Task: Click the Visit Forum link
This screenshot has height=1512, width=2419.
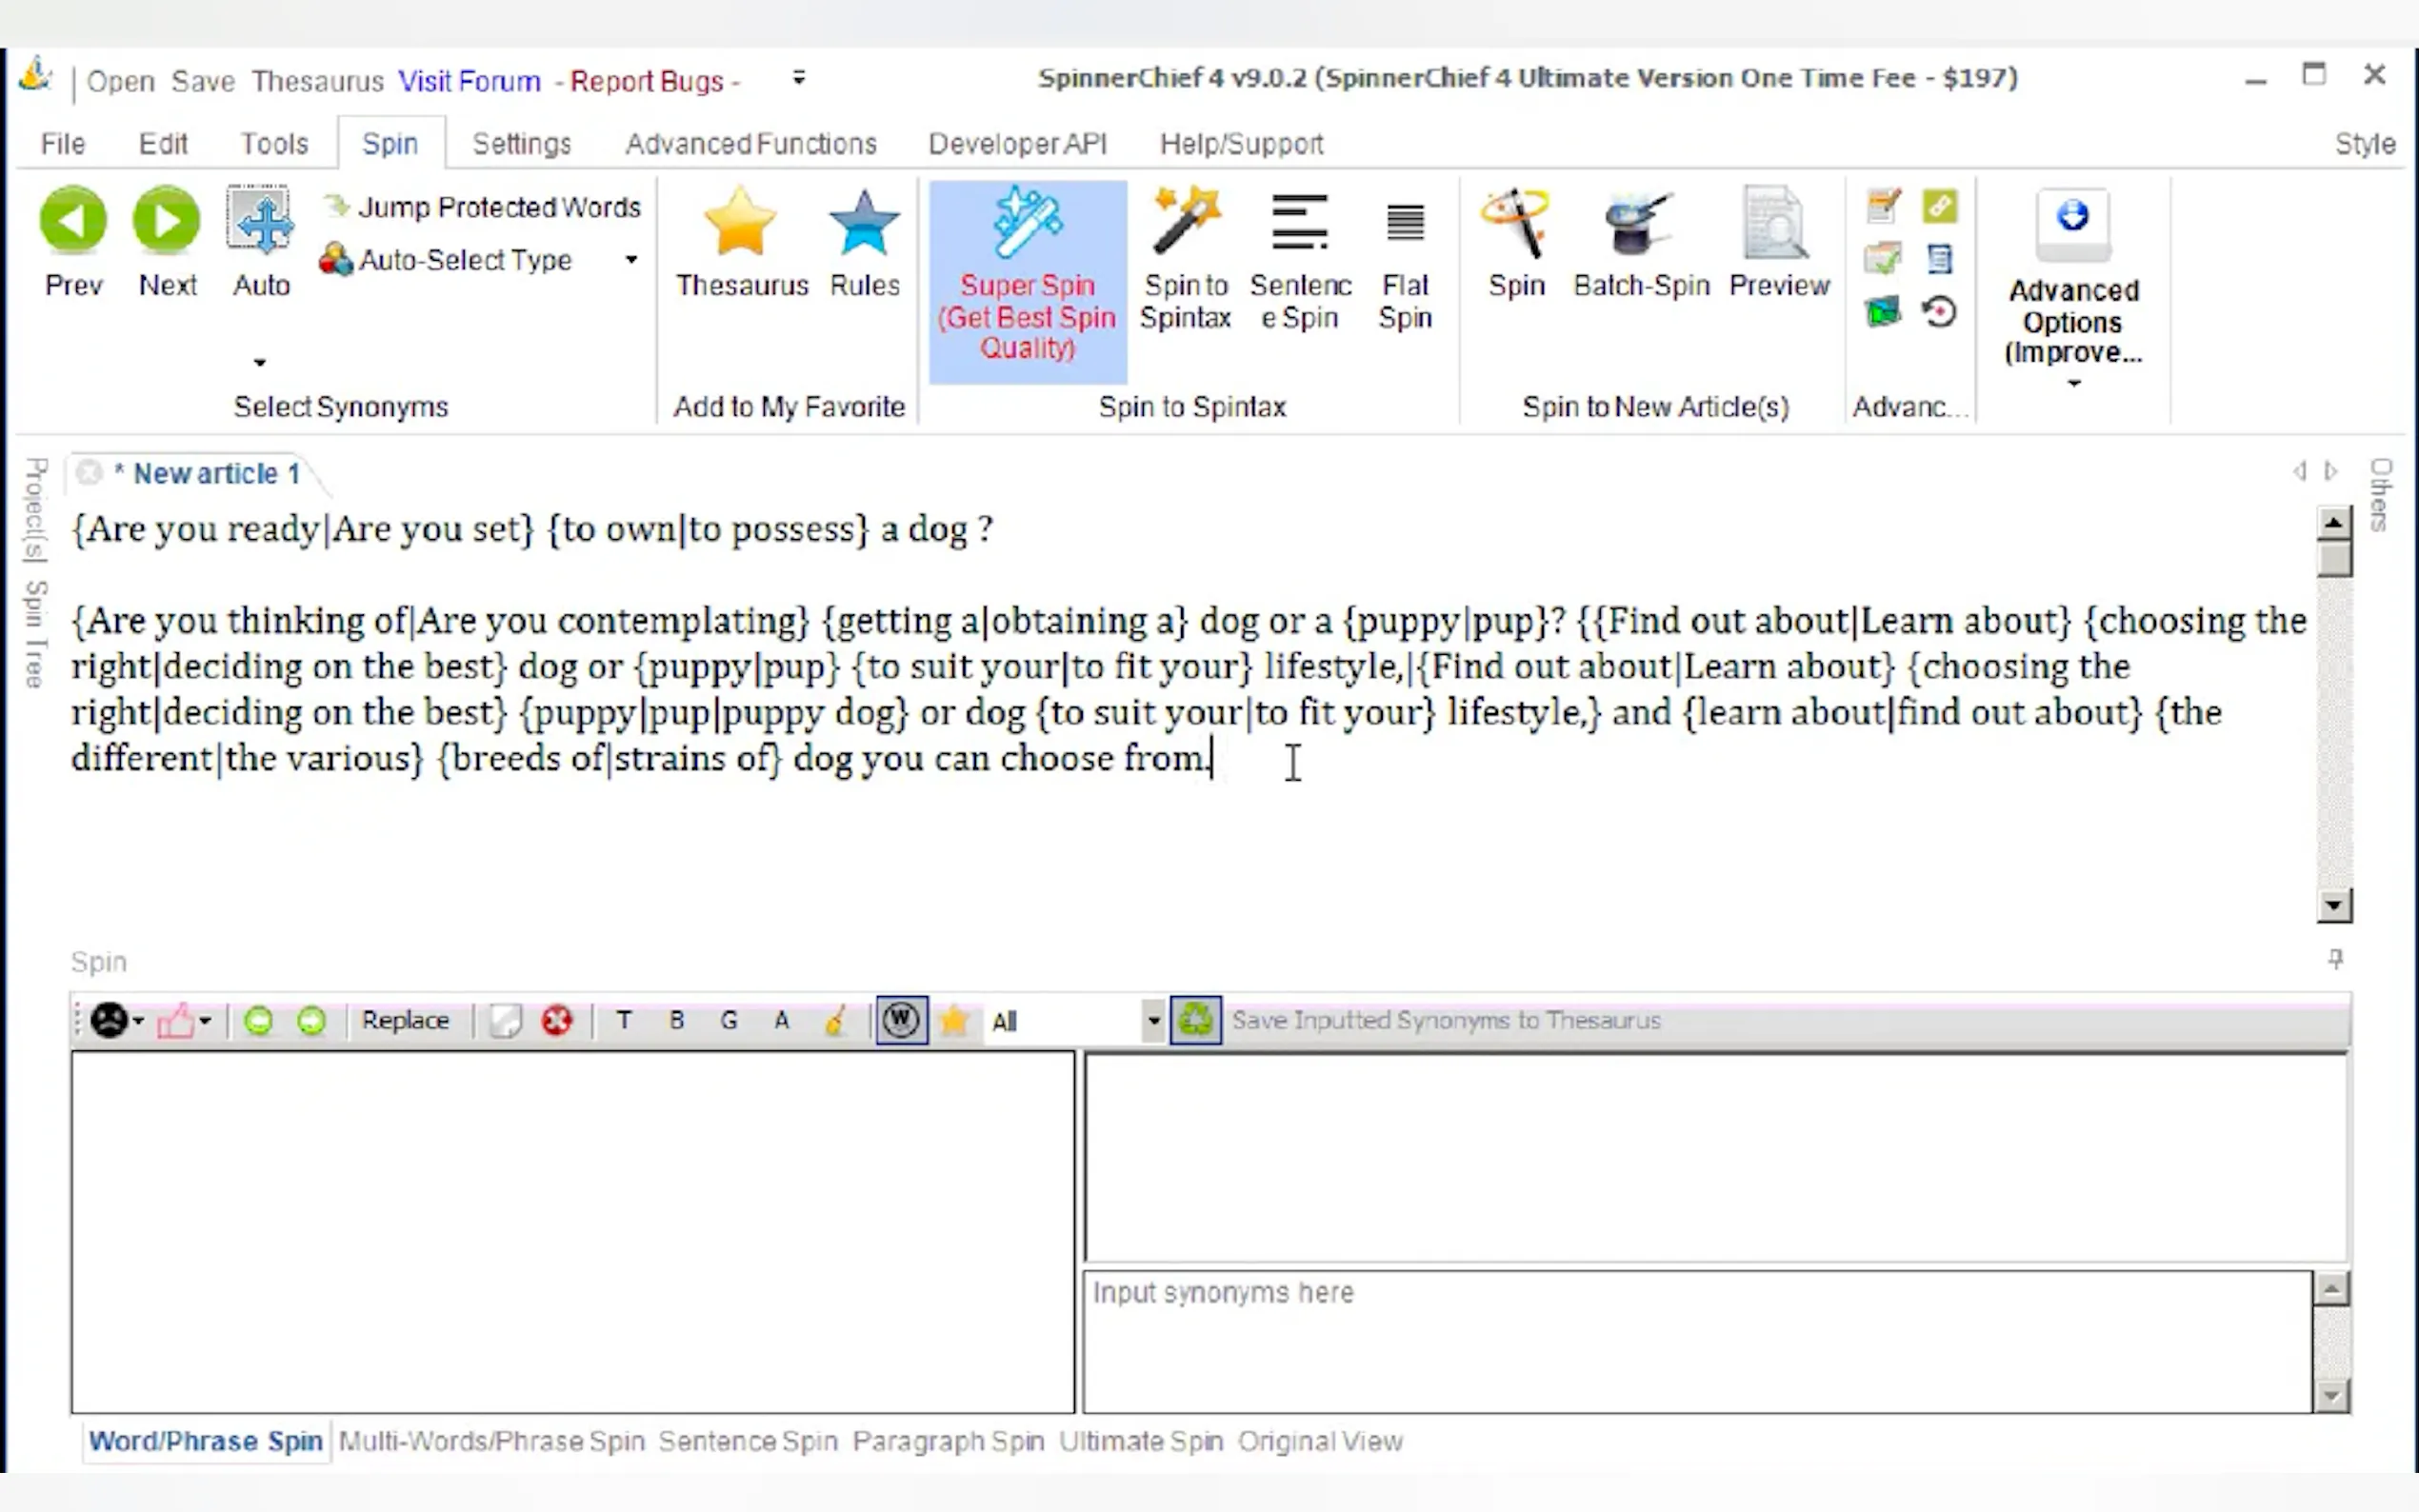Action: click(469, 81)
